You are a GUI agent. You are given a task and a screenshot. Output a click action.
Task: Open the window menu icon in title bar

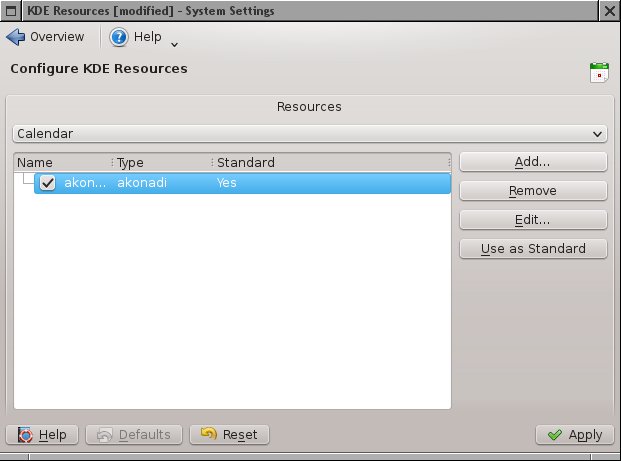(11, 11)
